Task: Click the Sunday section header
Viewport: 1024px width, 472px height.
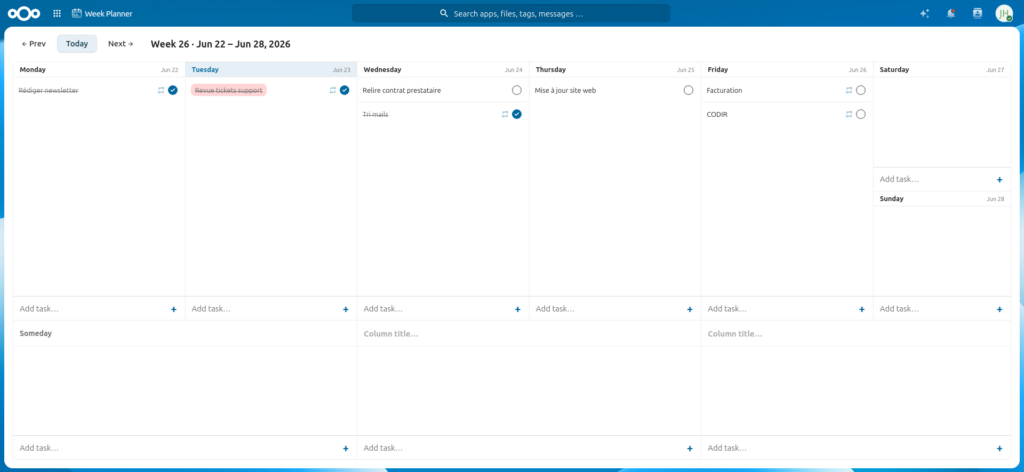Action: tap(942, 198)
